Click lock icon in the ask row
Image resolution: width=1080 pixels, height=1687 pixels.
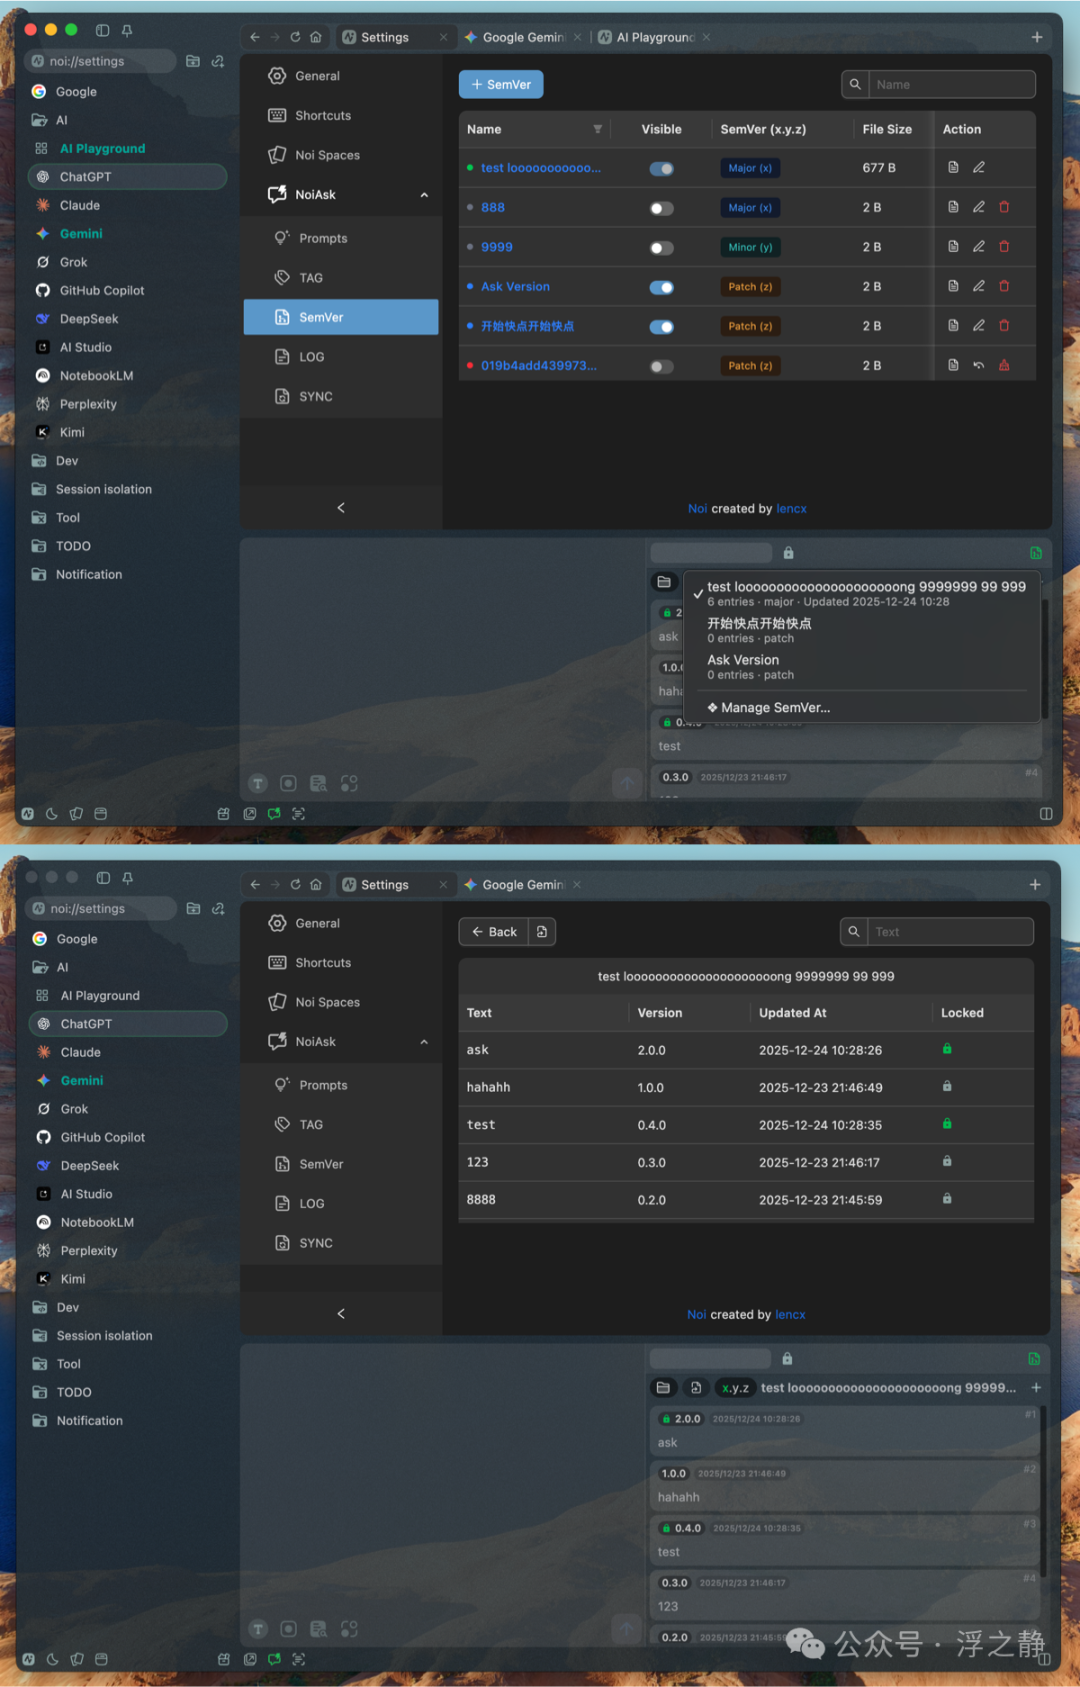947,1049
